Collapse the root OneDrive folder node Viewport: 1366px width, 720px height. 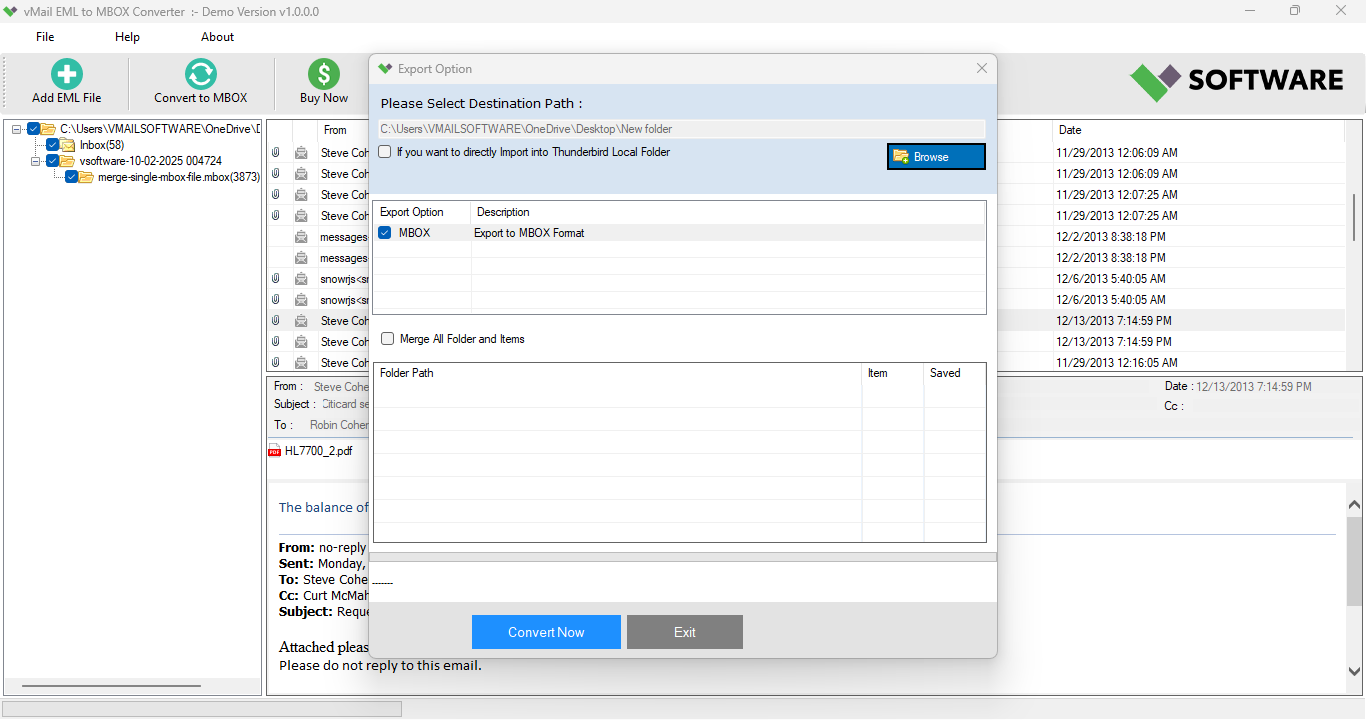tap(15, 128)
